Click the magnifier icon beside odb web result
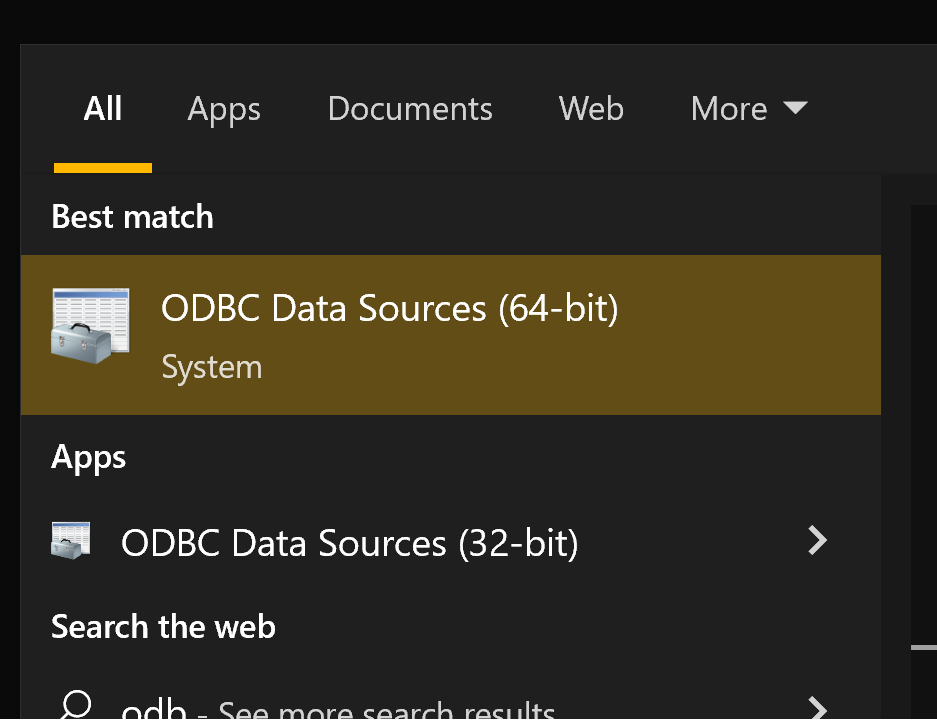Viewport: 937px width, 720px height. click(x=76, y=707)
